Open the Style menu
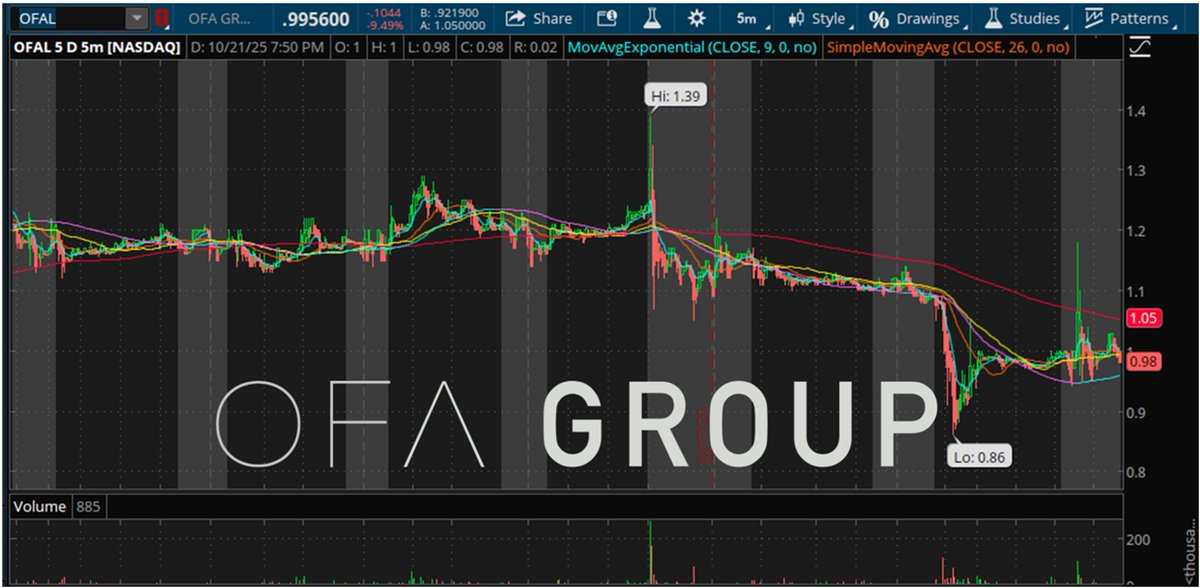The width and height of the screenshot is (1200, 588). tap(821, 18)
